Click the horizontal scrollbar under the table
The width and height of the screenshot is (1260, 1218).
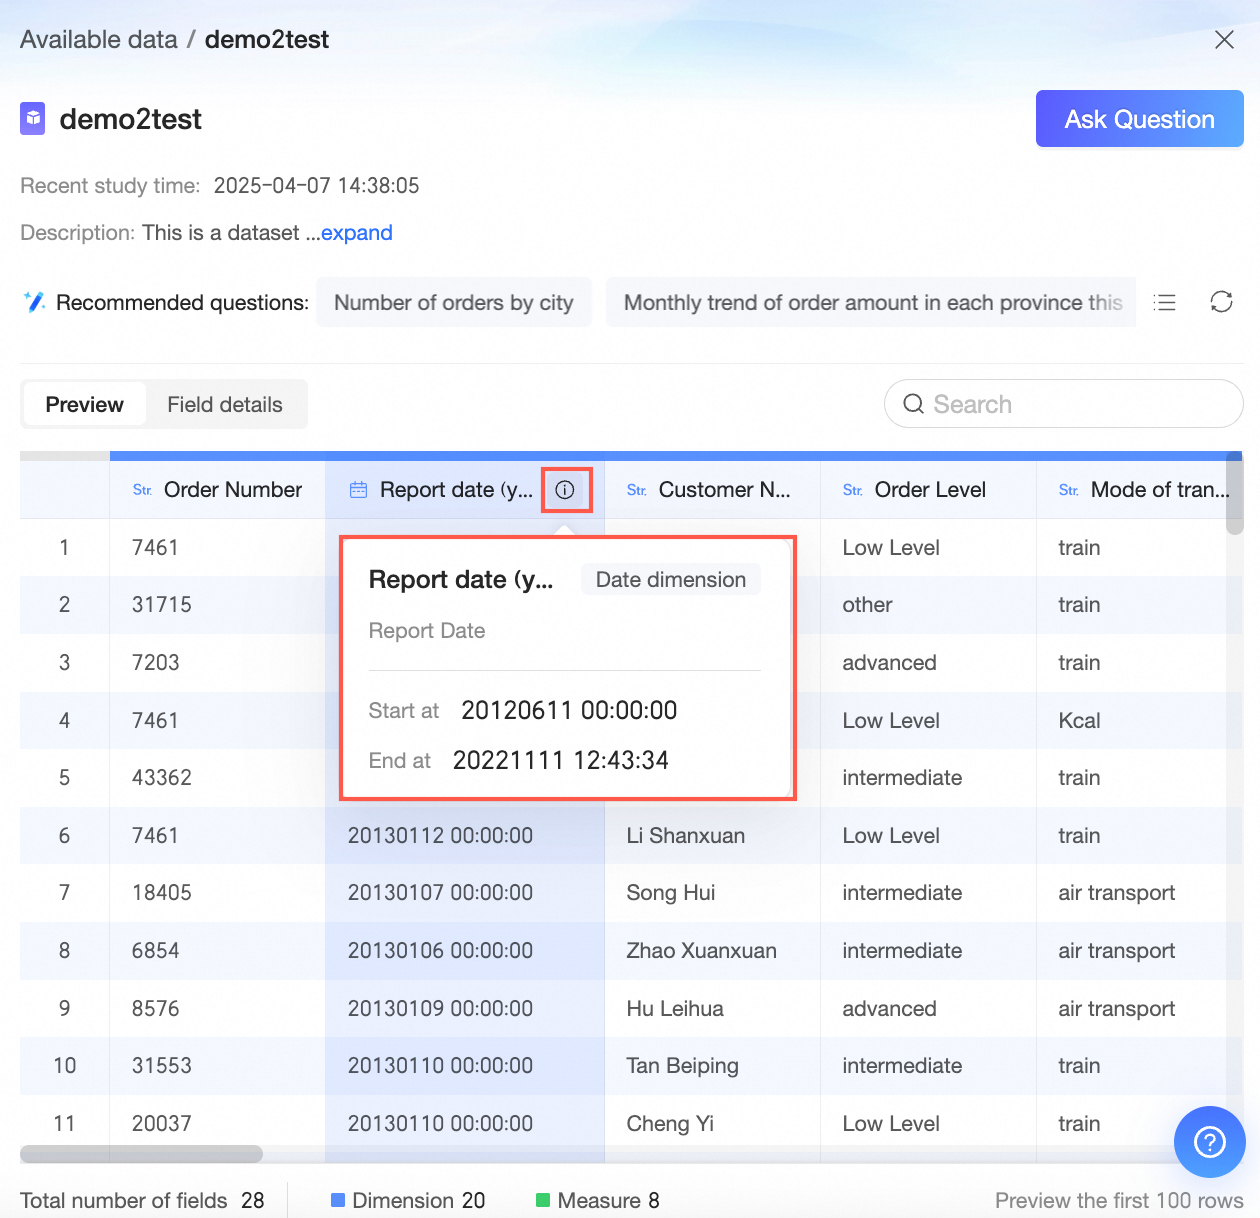tap(141, 1154)
